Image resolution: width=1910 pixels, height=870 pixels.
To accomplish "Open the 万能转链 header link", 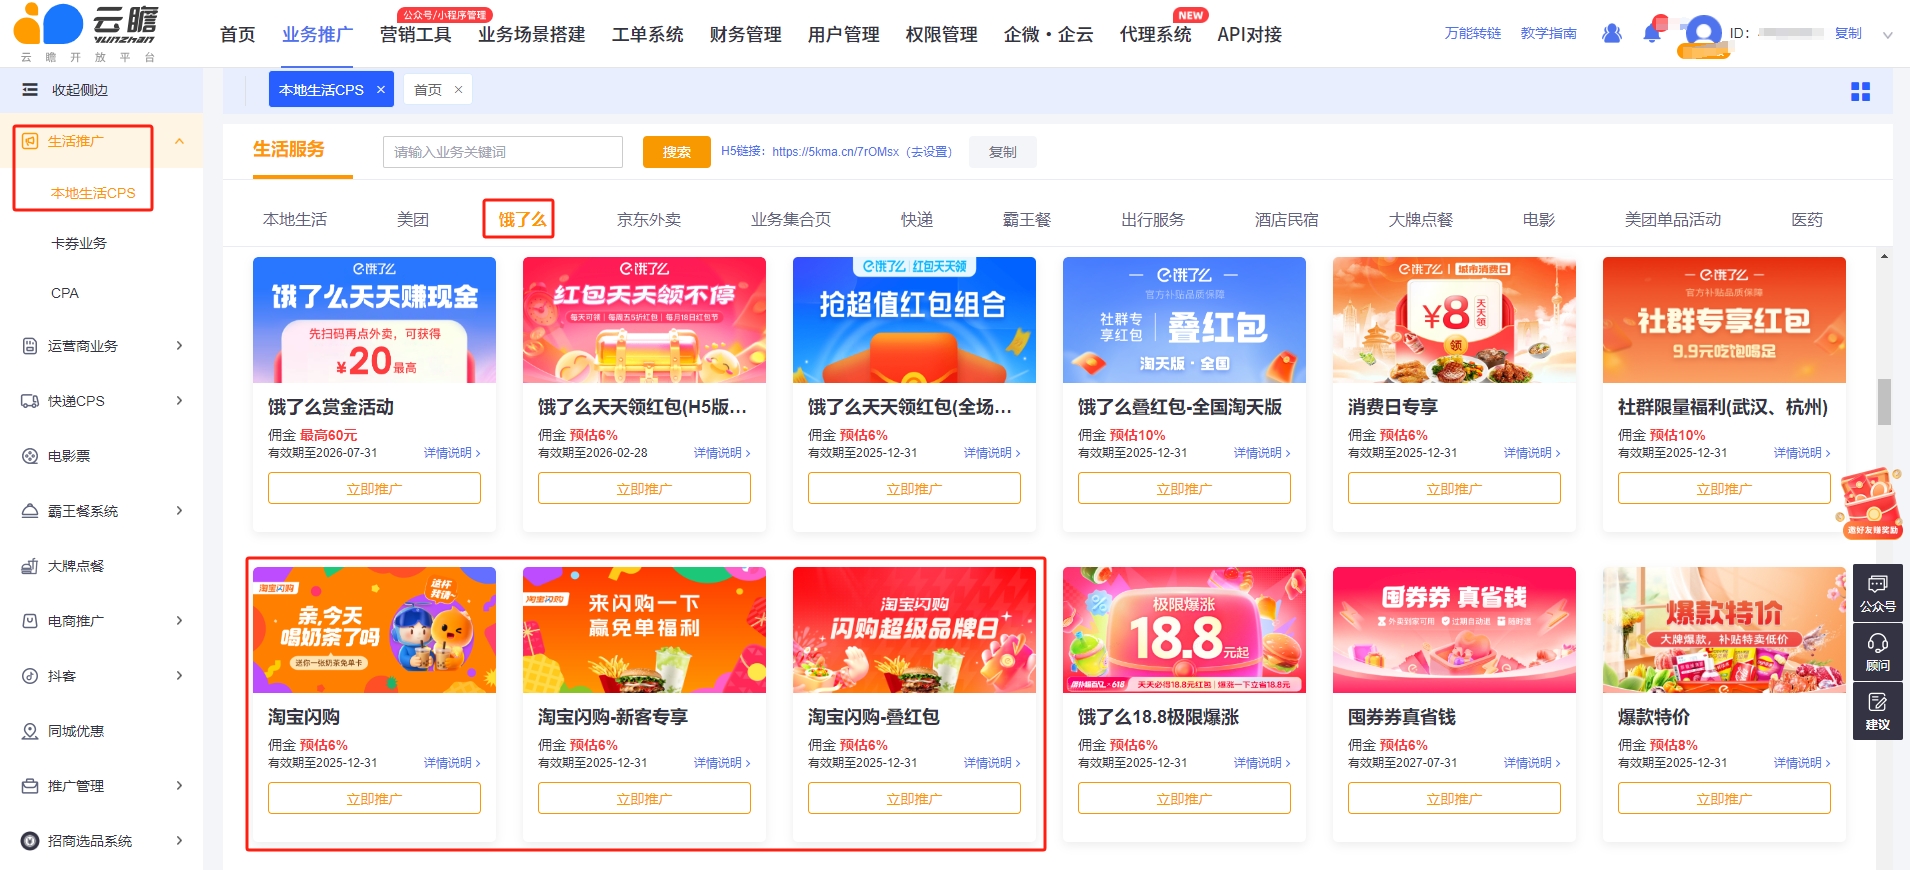I will pos(1473,33).
